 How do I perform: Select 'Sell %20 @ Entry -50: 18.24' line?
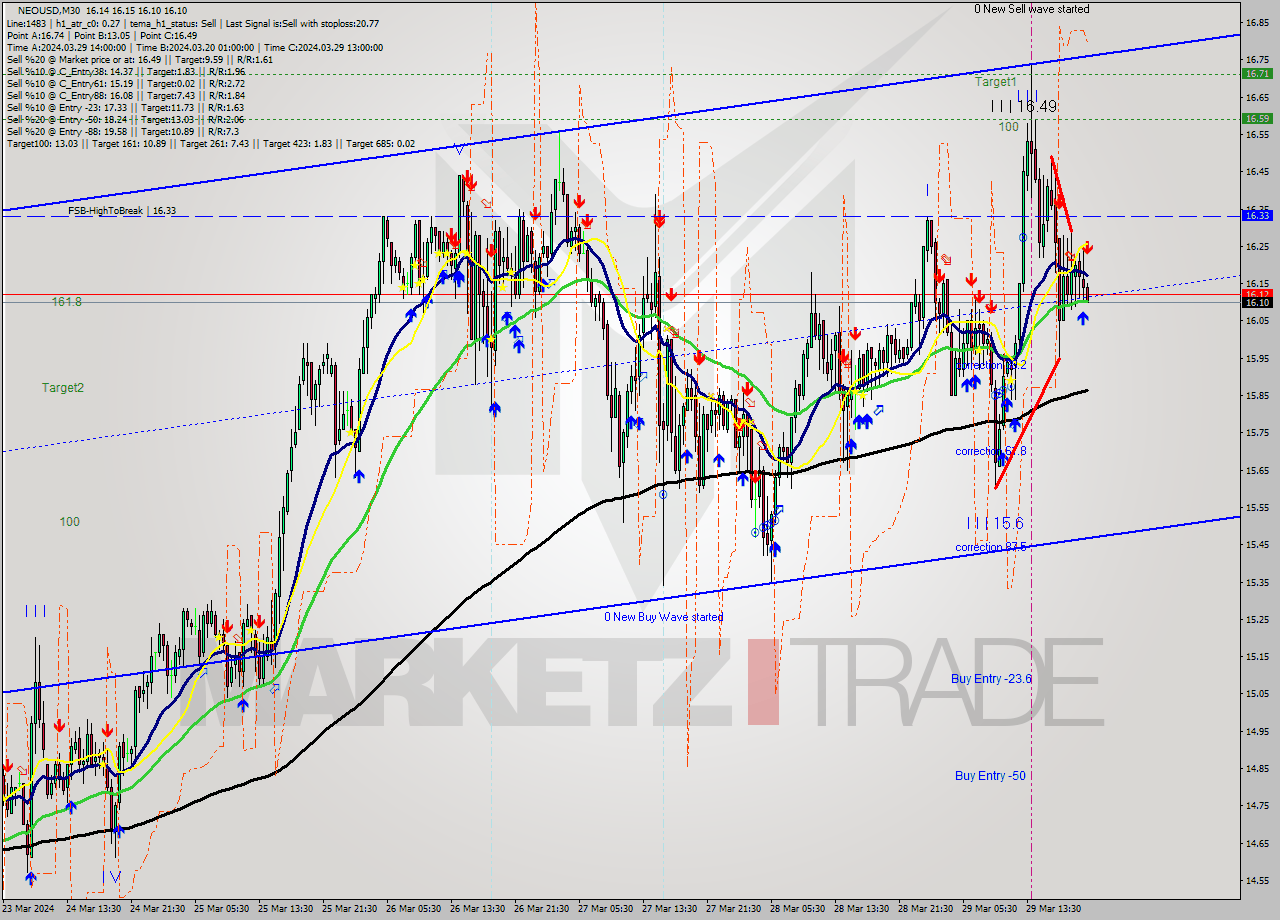125,119
